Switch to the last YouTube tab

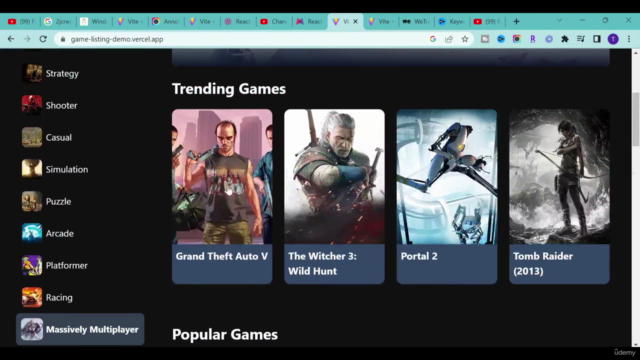[x=487, y=22]
